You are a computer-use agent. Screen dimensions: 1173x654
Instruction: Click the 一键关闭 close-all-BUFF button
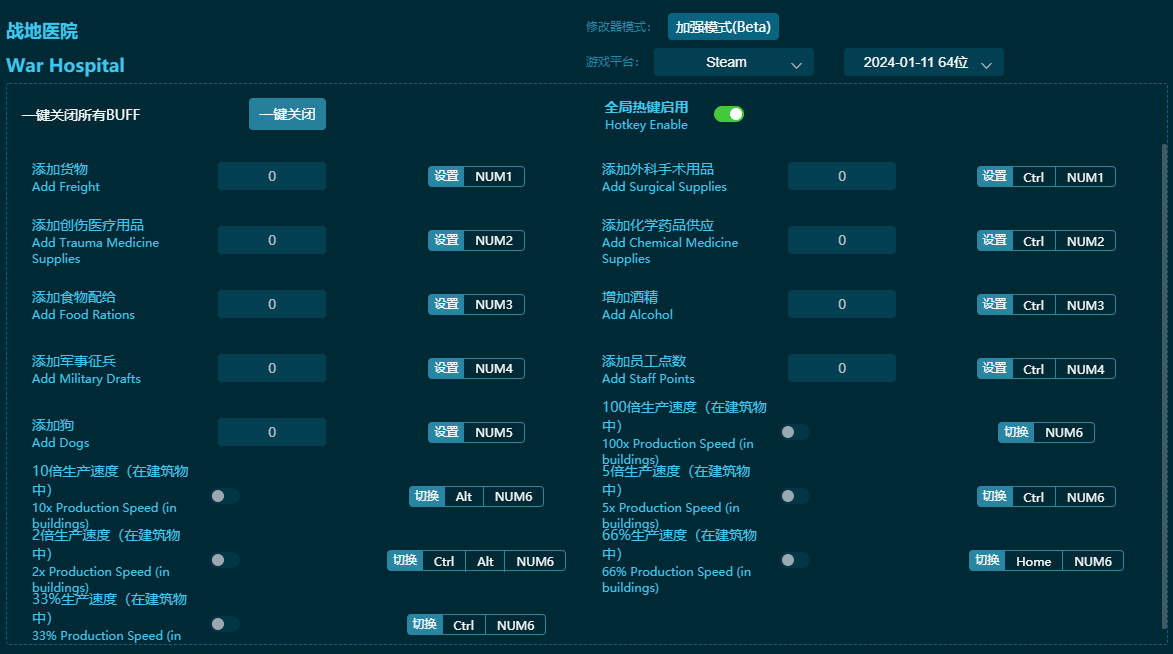point(287,113)
